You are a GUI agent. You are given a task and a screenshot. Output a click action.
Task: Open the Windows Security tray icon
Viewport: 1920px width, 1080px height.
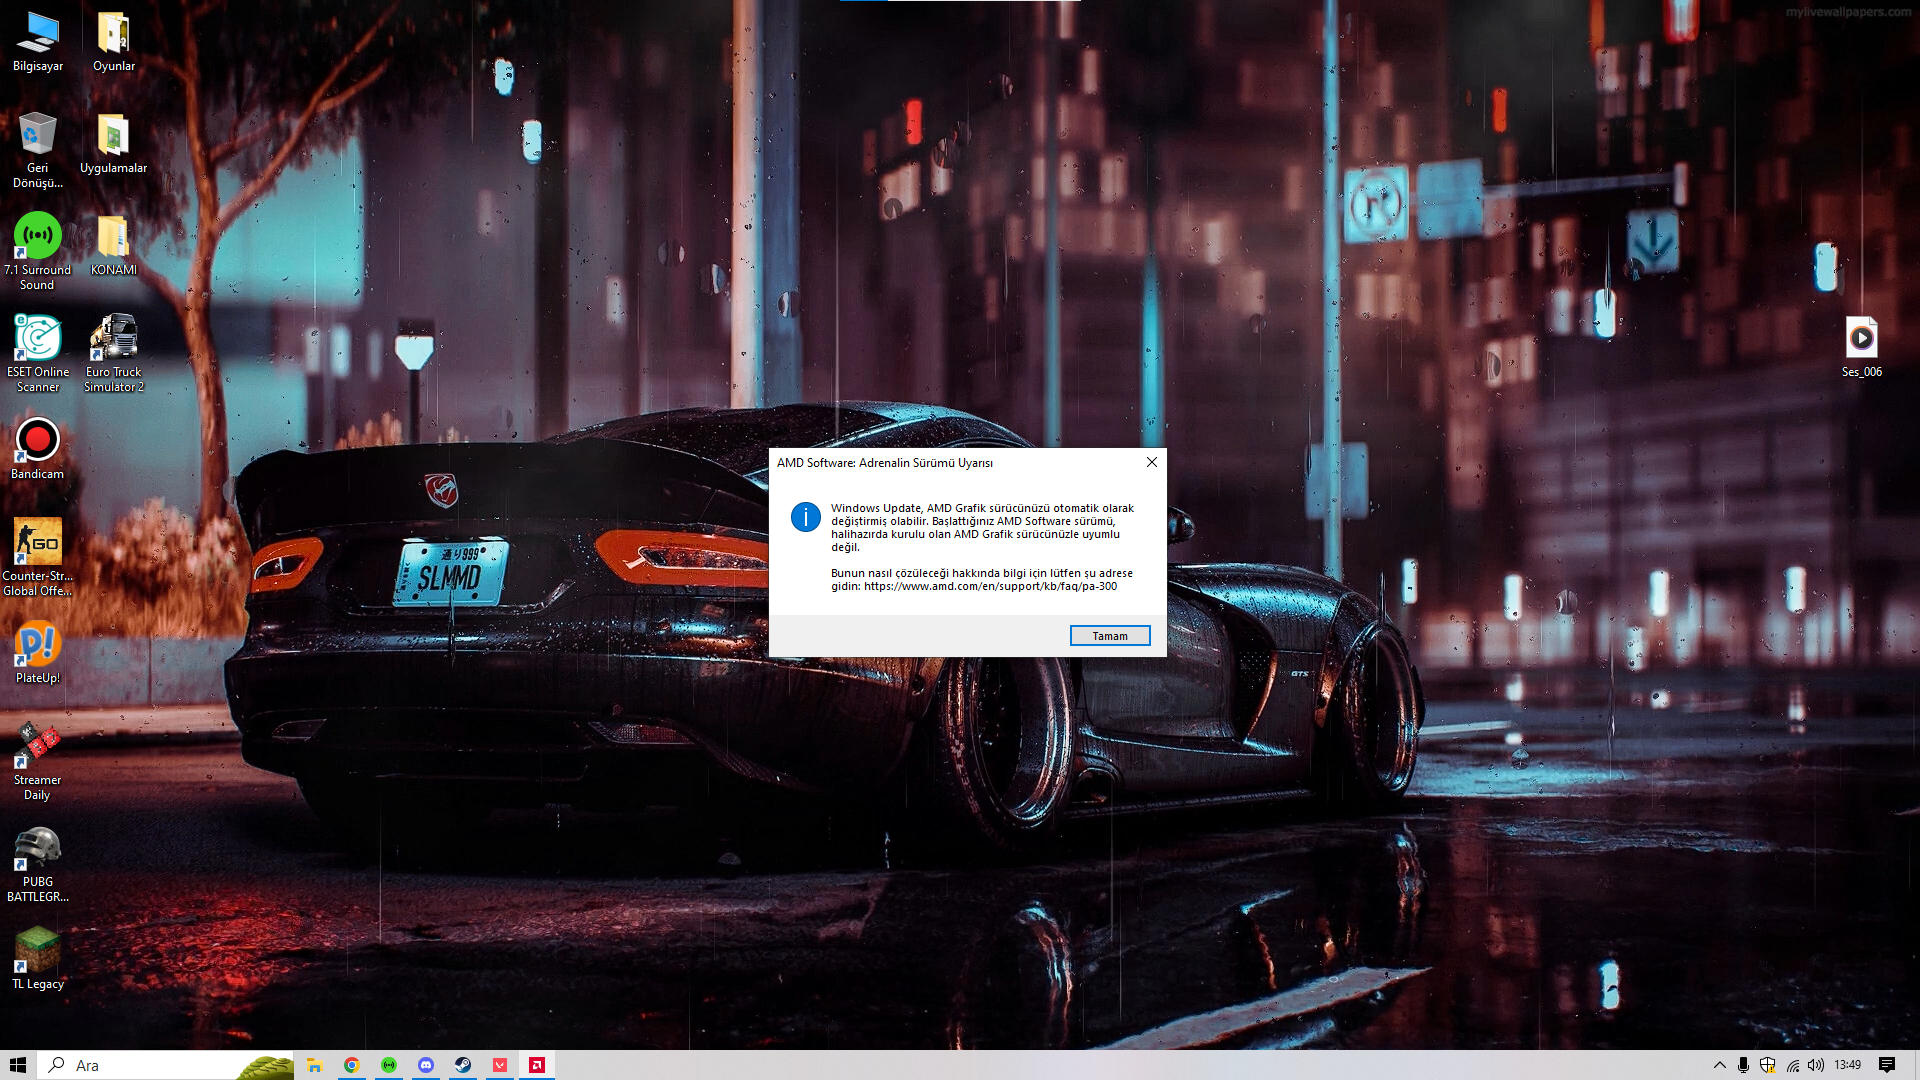pos(1767,1065)
